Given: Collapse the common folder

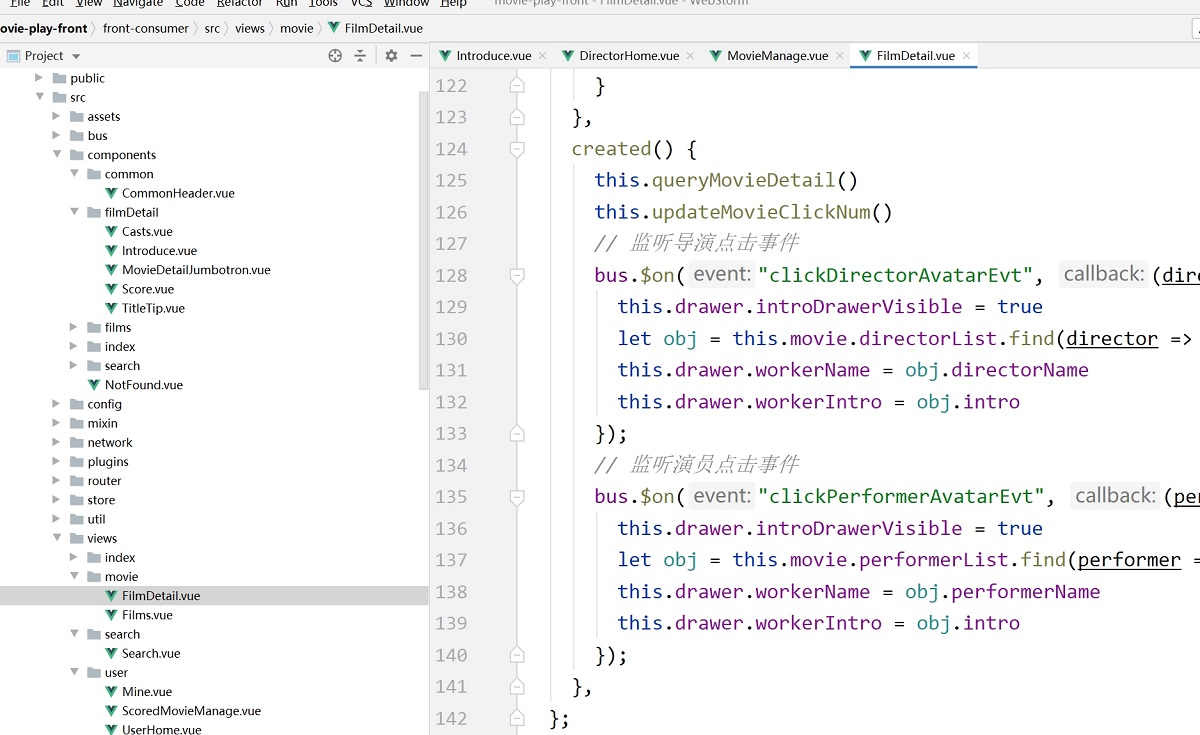Looking at the screenshot, I should click(x=74, y=174).
